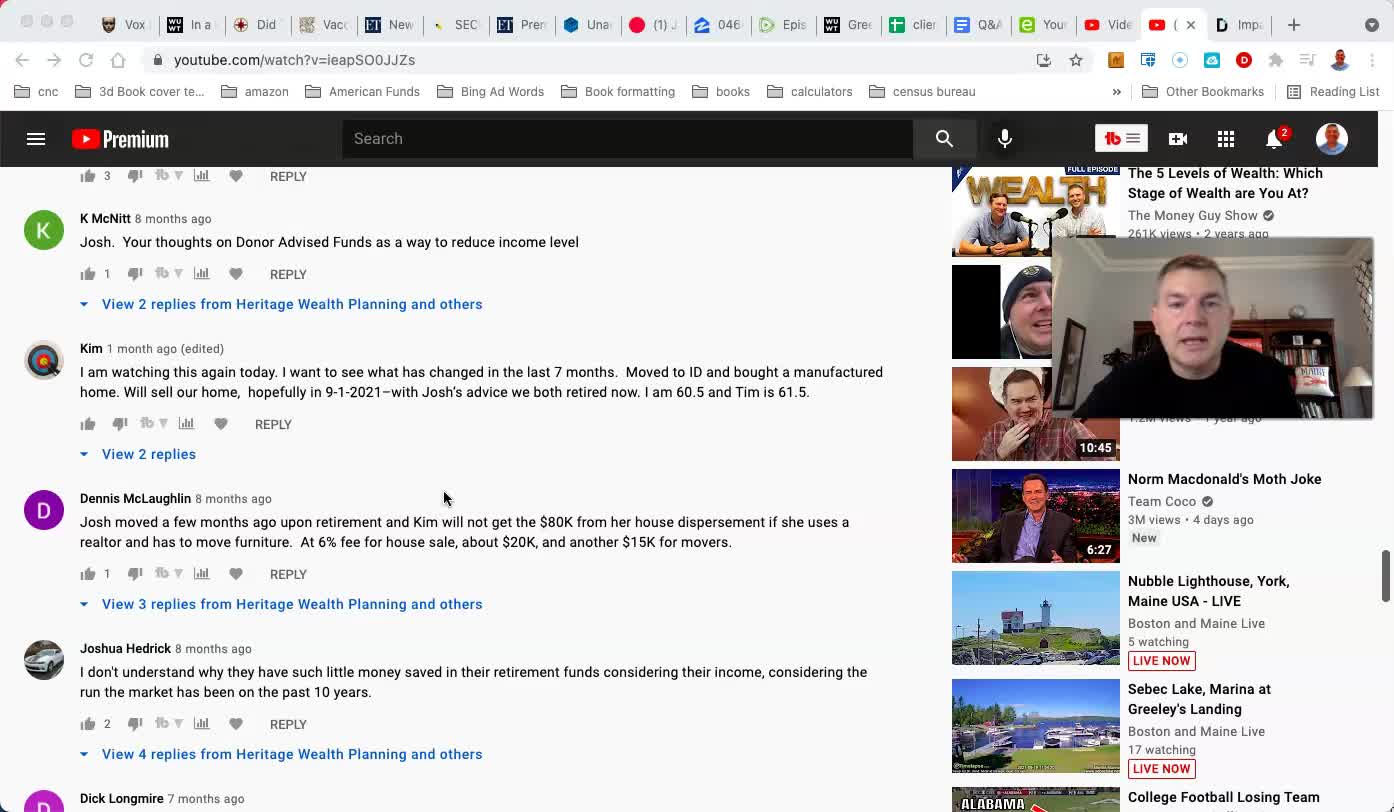Reply to K McNitt's comment

click(x=288, y=274)
